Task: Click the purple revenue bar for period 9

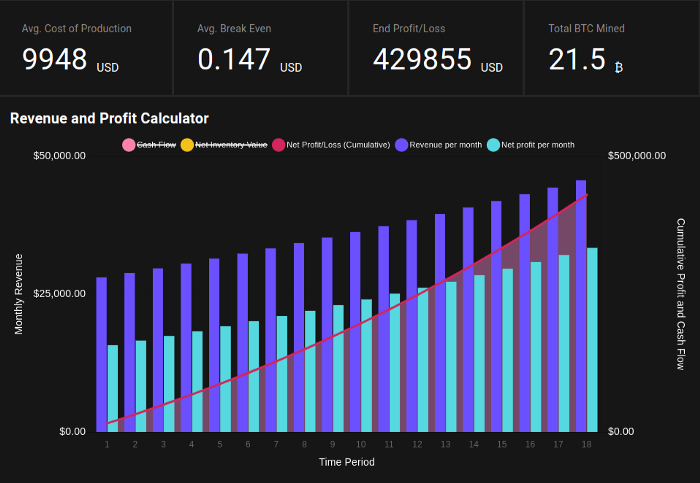Action: coord(327,335)
